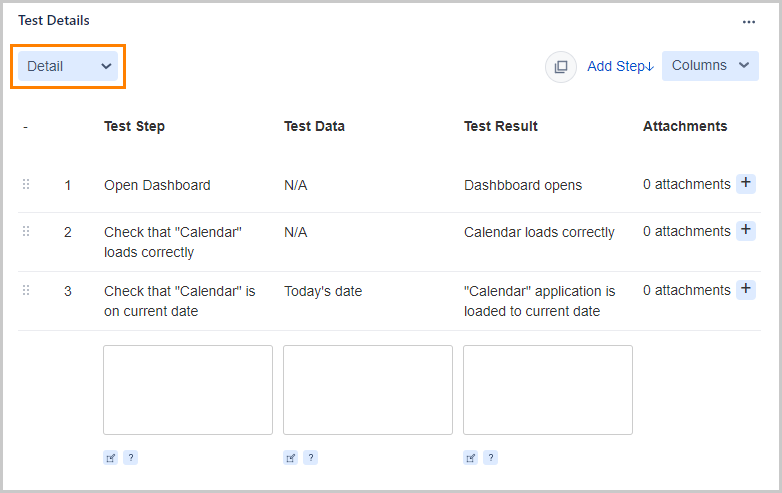Click the Add Step link

click(x=620, y=66)
